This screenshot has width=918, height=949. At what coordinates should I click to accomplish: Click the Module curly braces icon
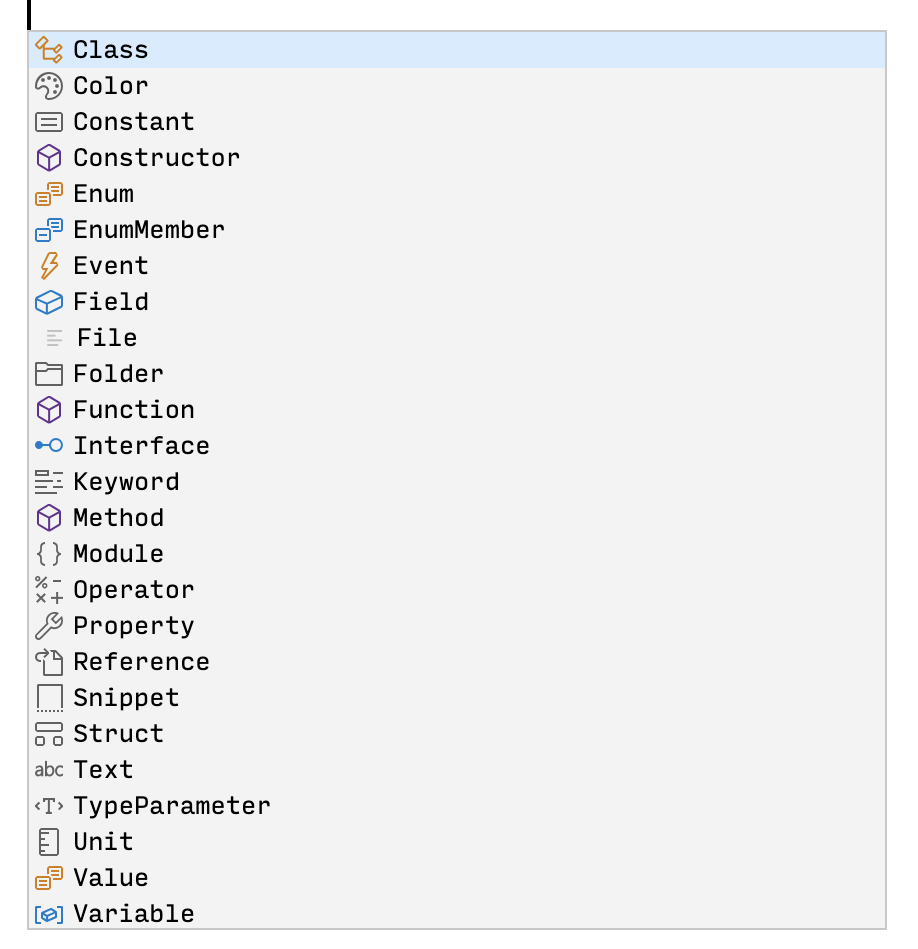[49, 553]
